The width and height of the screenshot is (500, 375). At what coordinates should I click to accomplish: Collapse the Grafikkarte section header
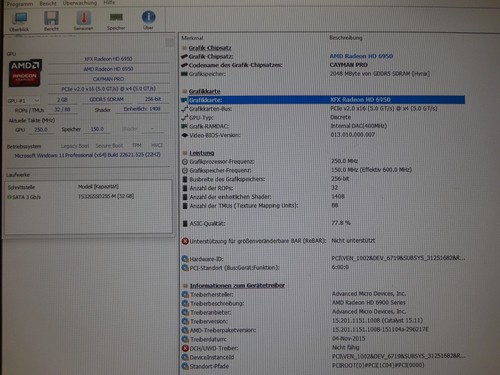pyautogui.click(x=204, y=91)
